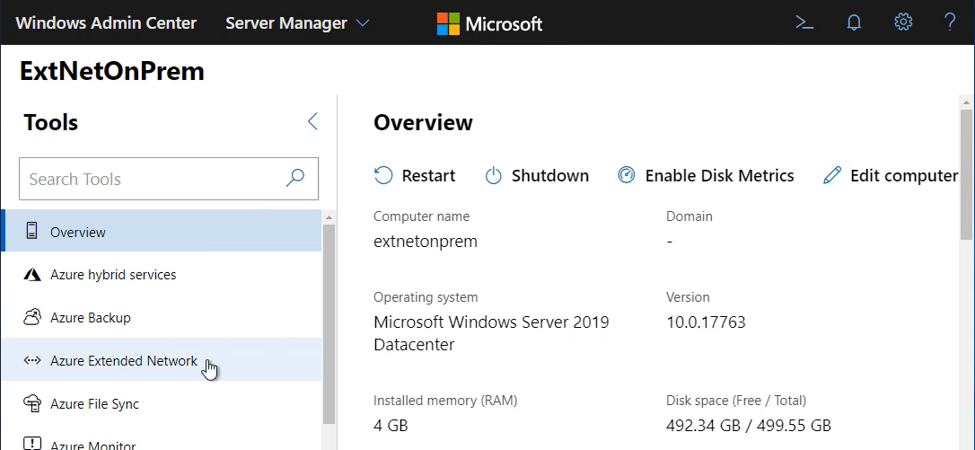Click the Search Tools input field
The width and height of the screenshot is (975, 450).
click(x=150, y=179)
